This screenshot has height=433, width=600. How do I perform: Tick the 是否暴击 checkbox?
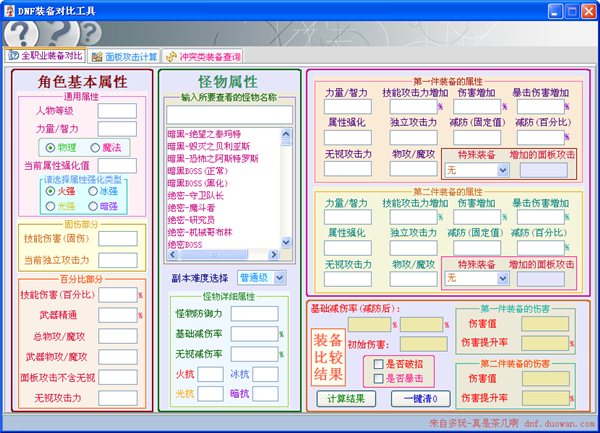point(378,379)
